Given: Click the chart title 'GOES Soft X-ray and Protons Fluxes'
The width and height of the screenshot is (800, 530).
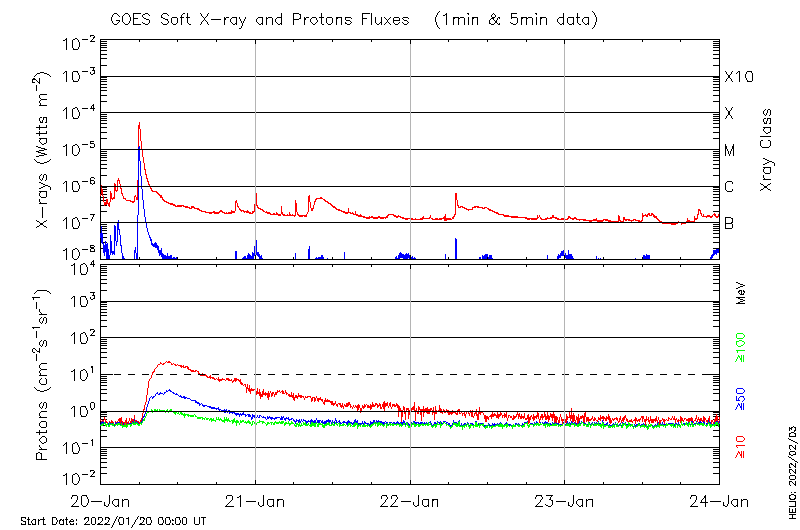Looking at the screenshot, I should click(258, 20).
